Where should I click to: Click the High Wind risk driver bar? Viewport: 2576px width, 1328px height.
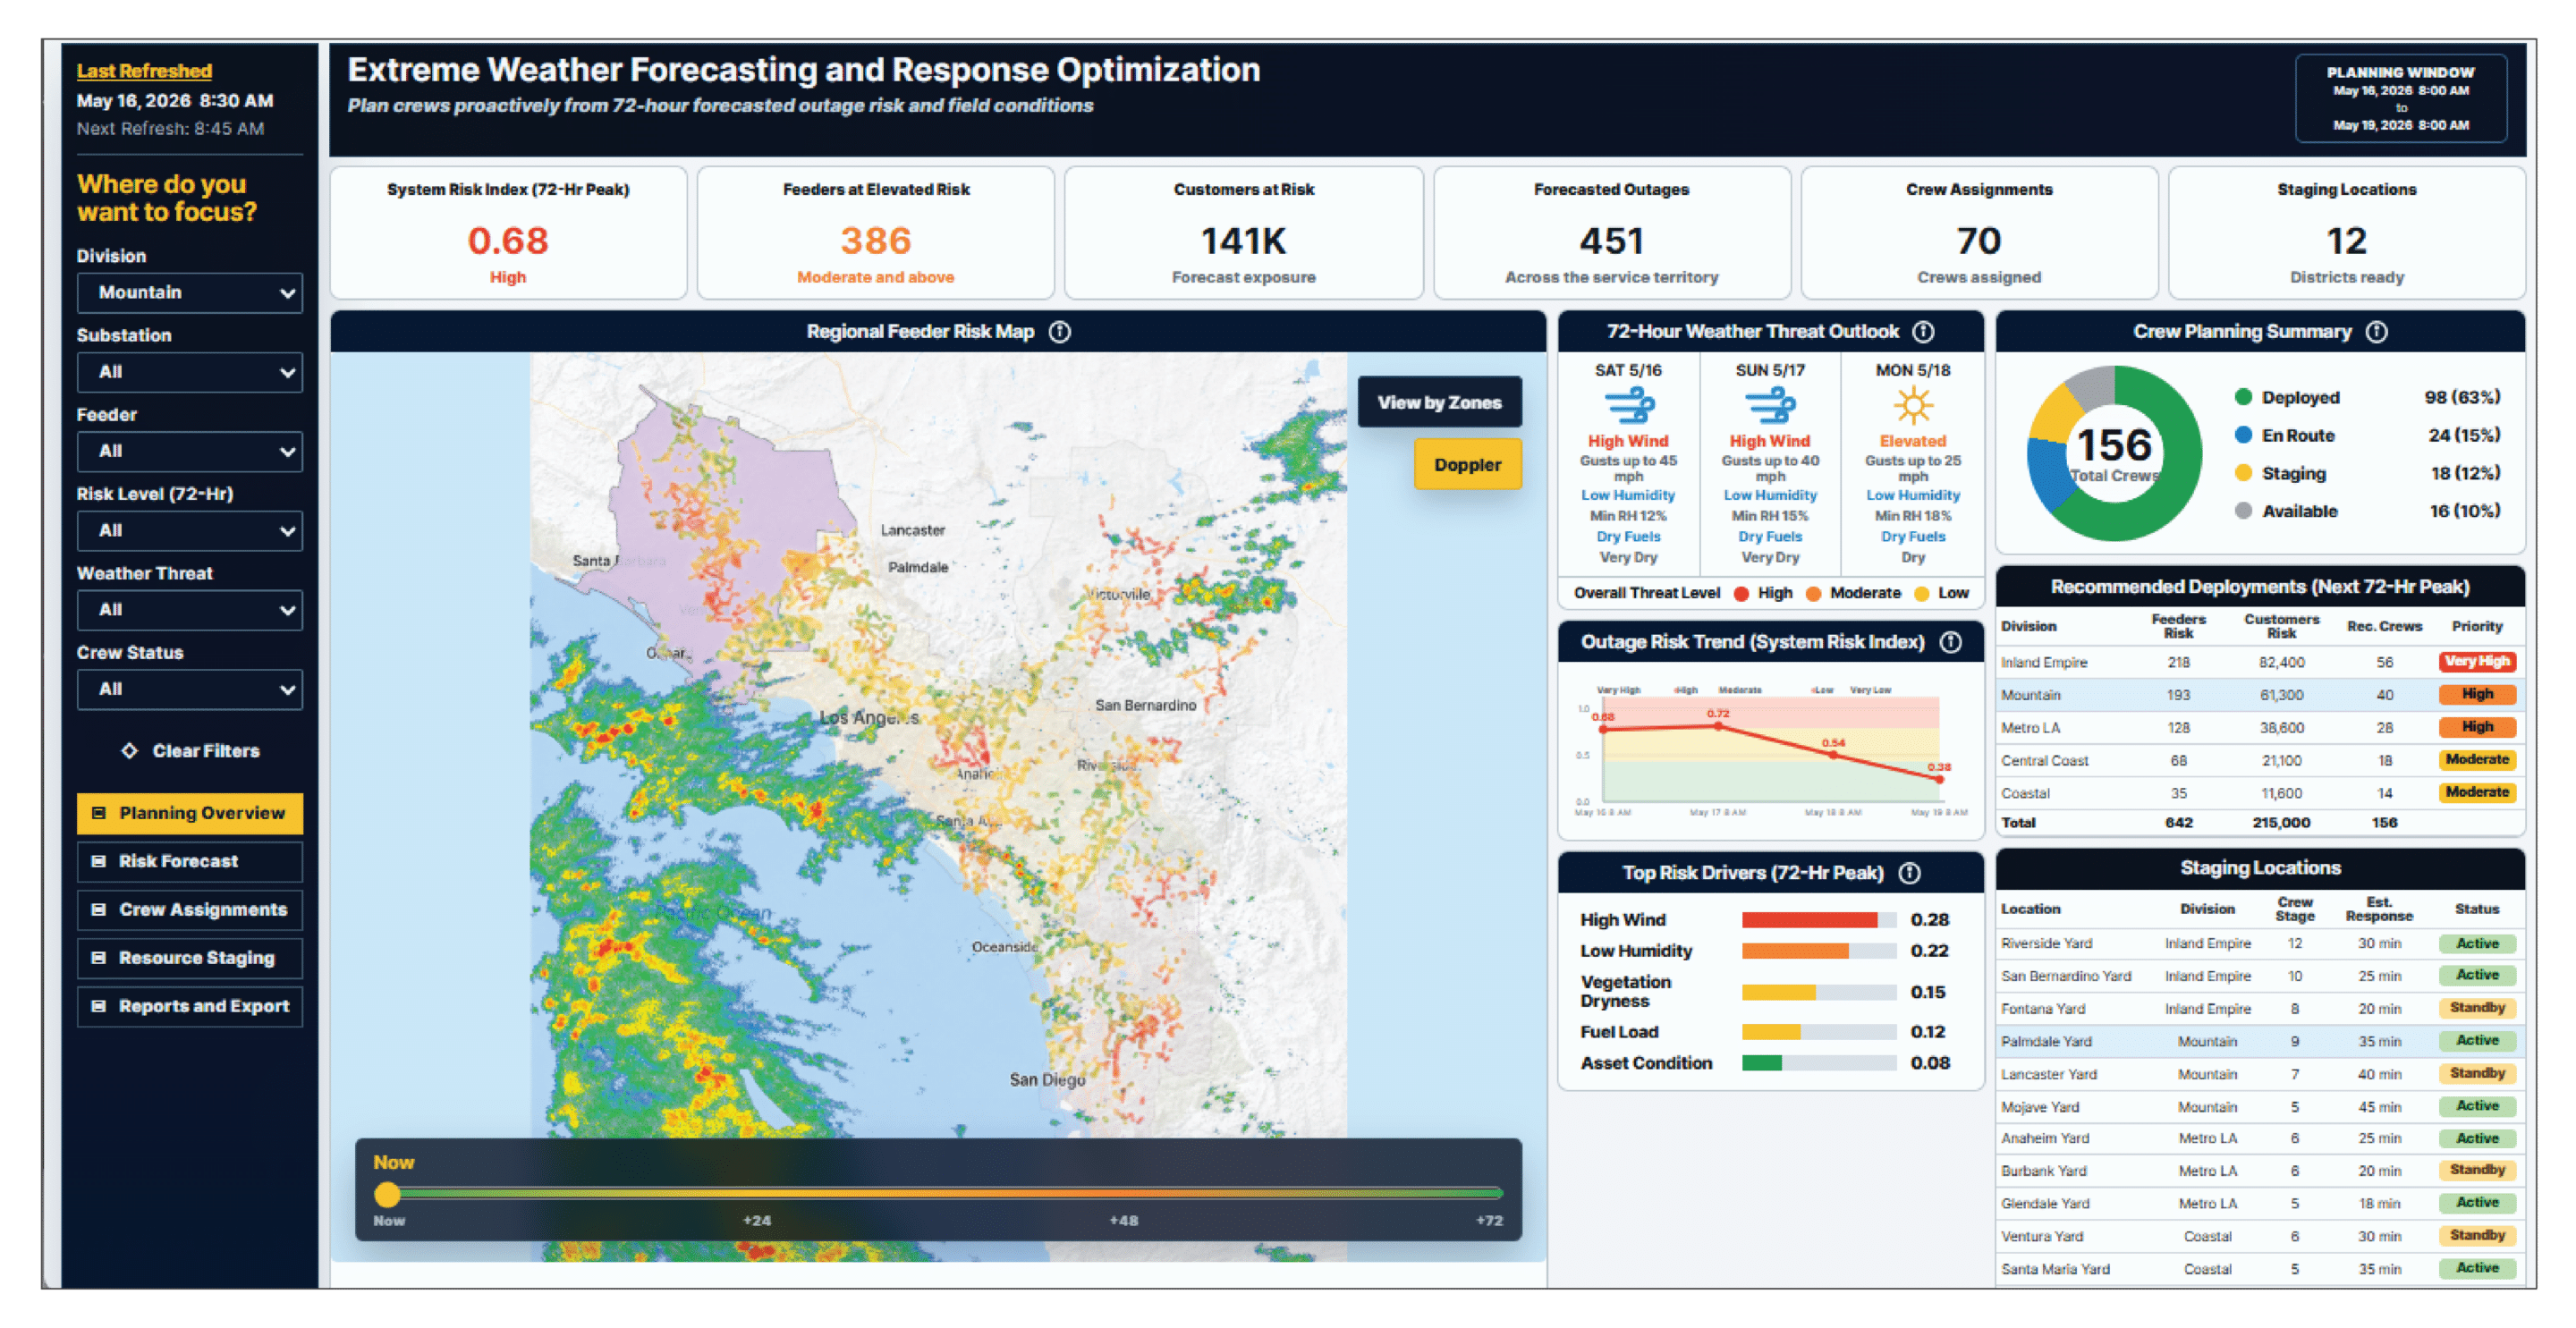pos(1818,920)
